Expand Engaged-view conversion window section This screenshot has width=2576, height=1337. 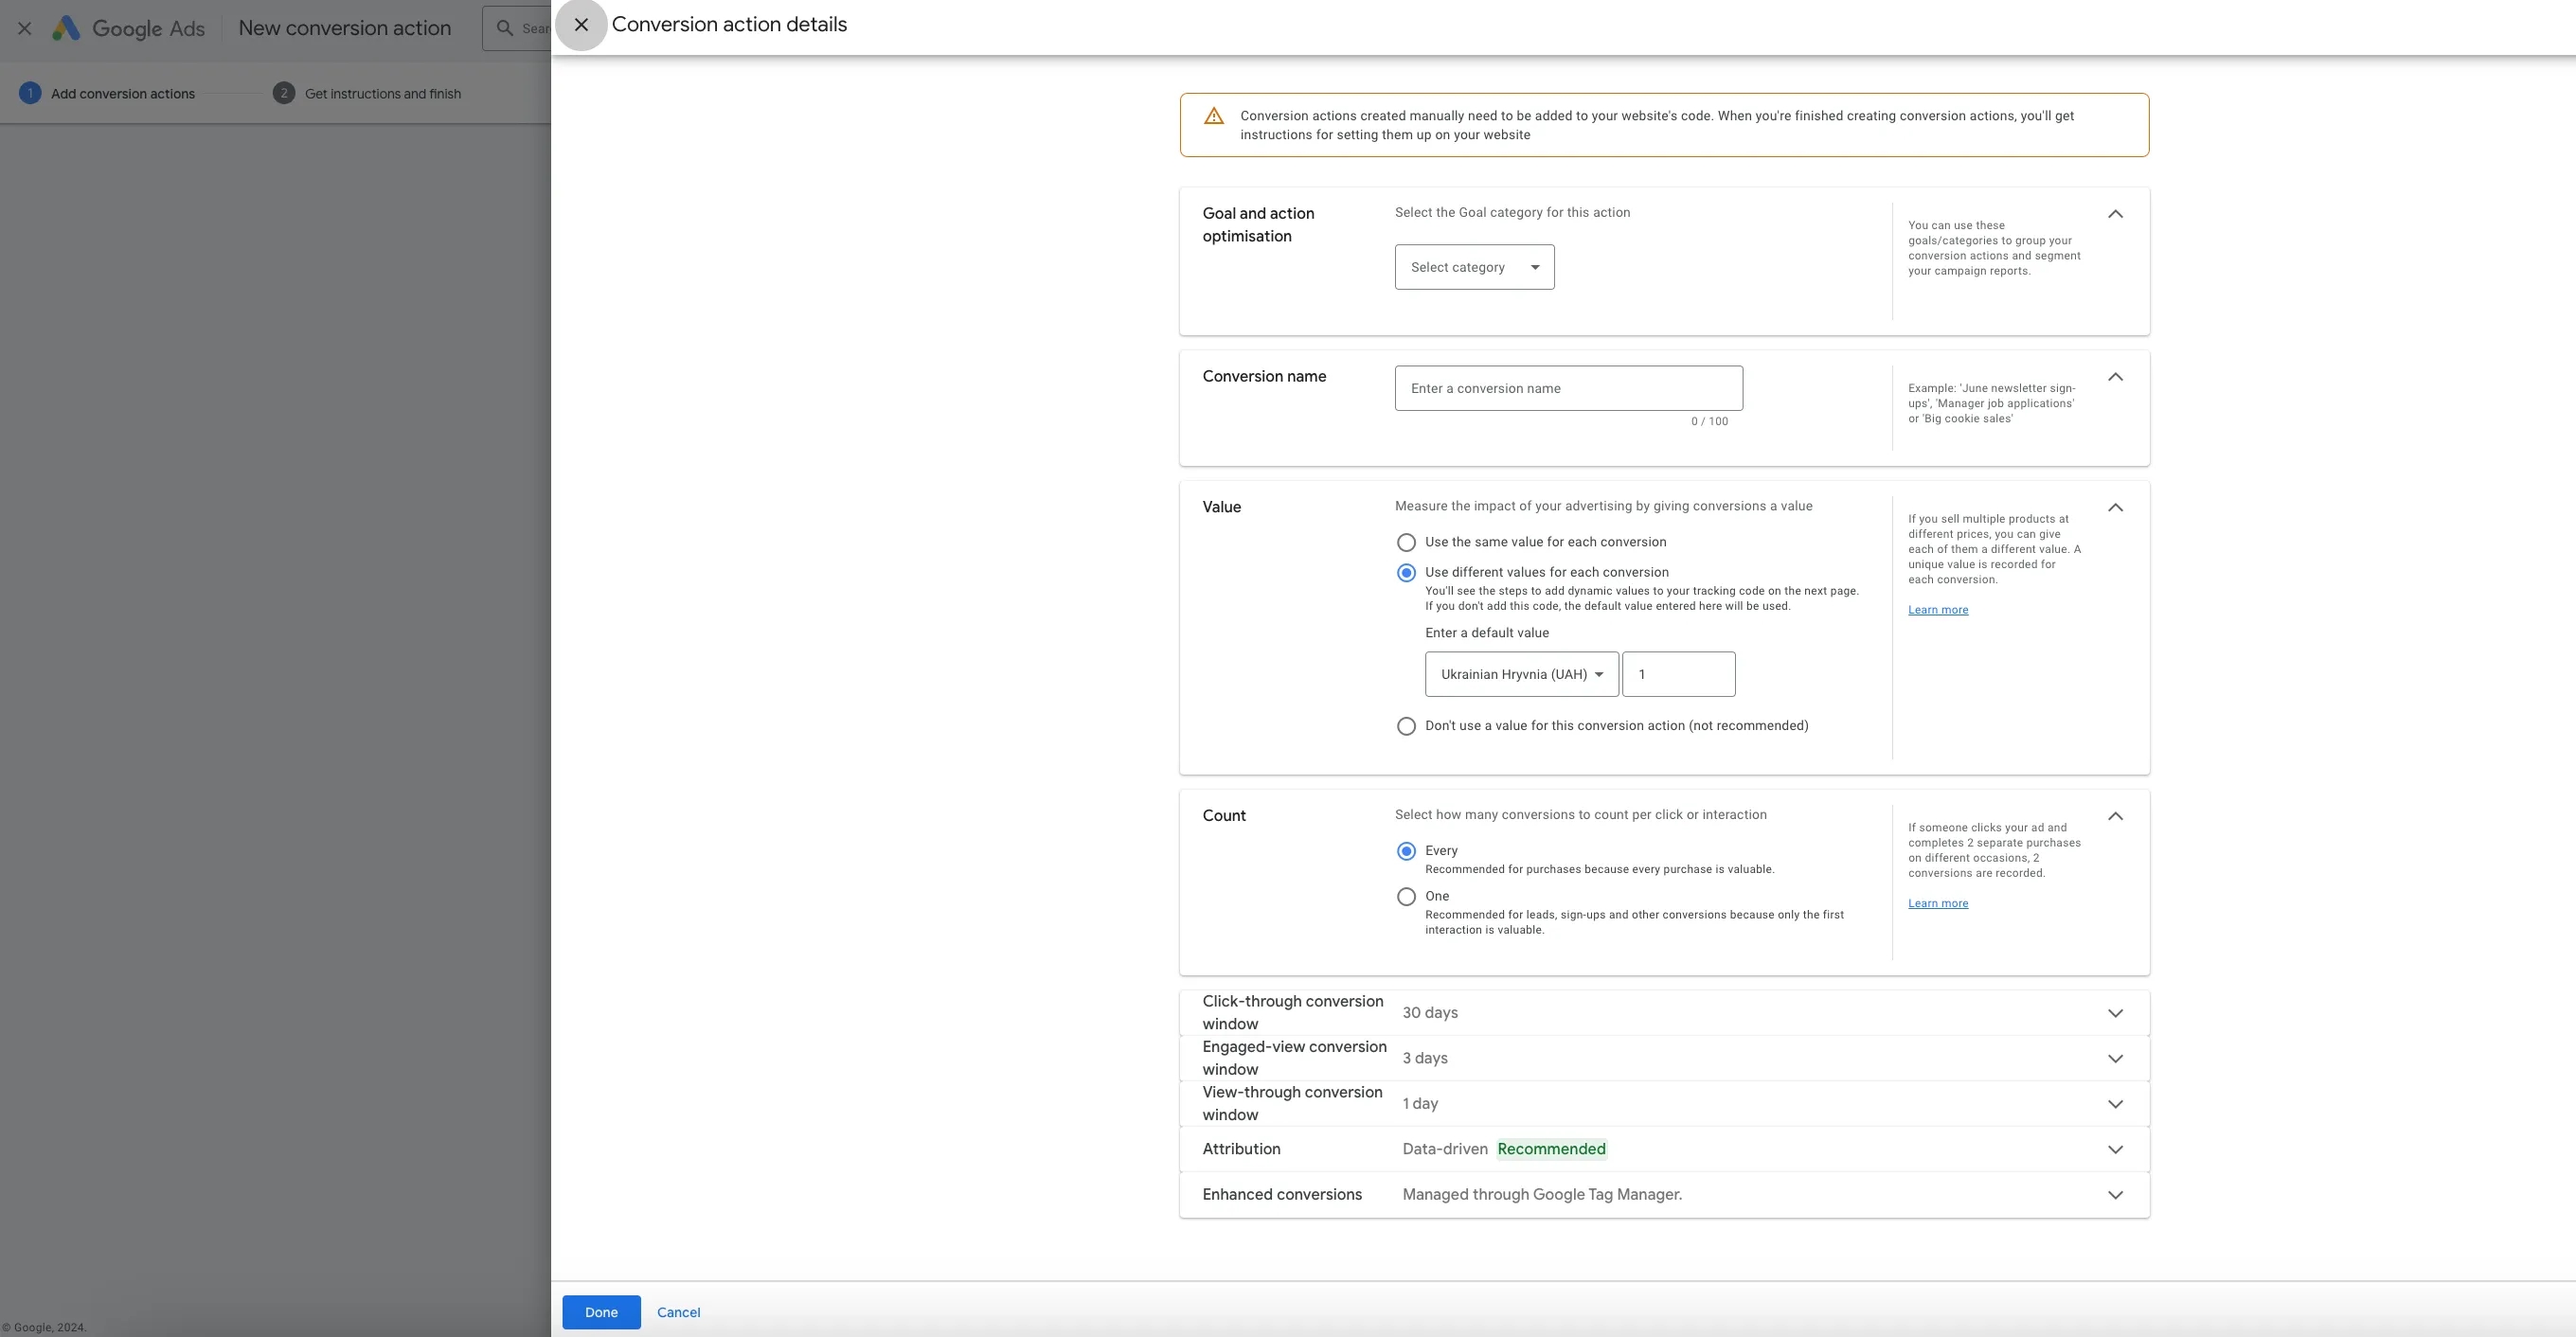2115,1059
